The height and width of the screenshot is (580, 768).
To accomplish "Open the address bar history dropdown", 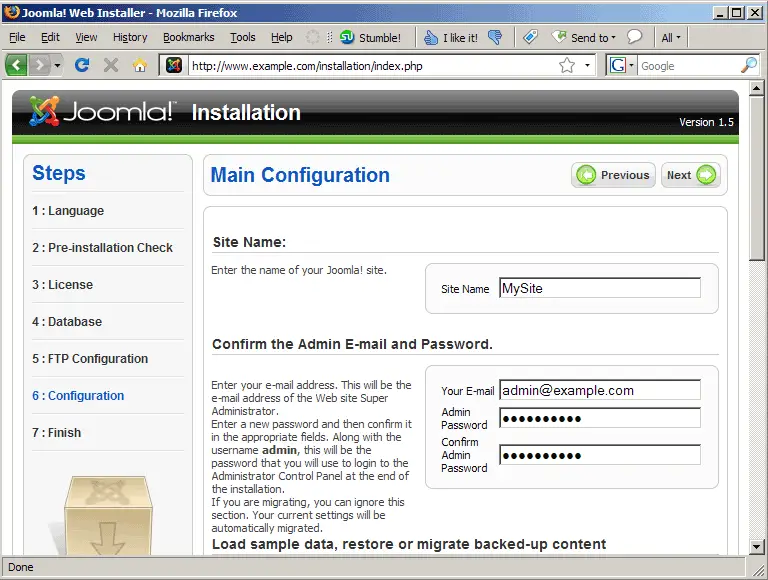I will tap(587, 65).
